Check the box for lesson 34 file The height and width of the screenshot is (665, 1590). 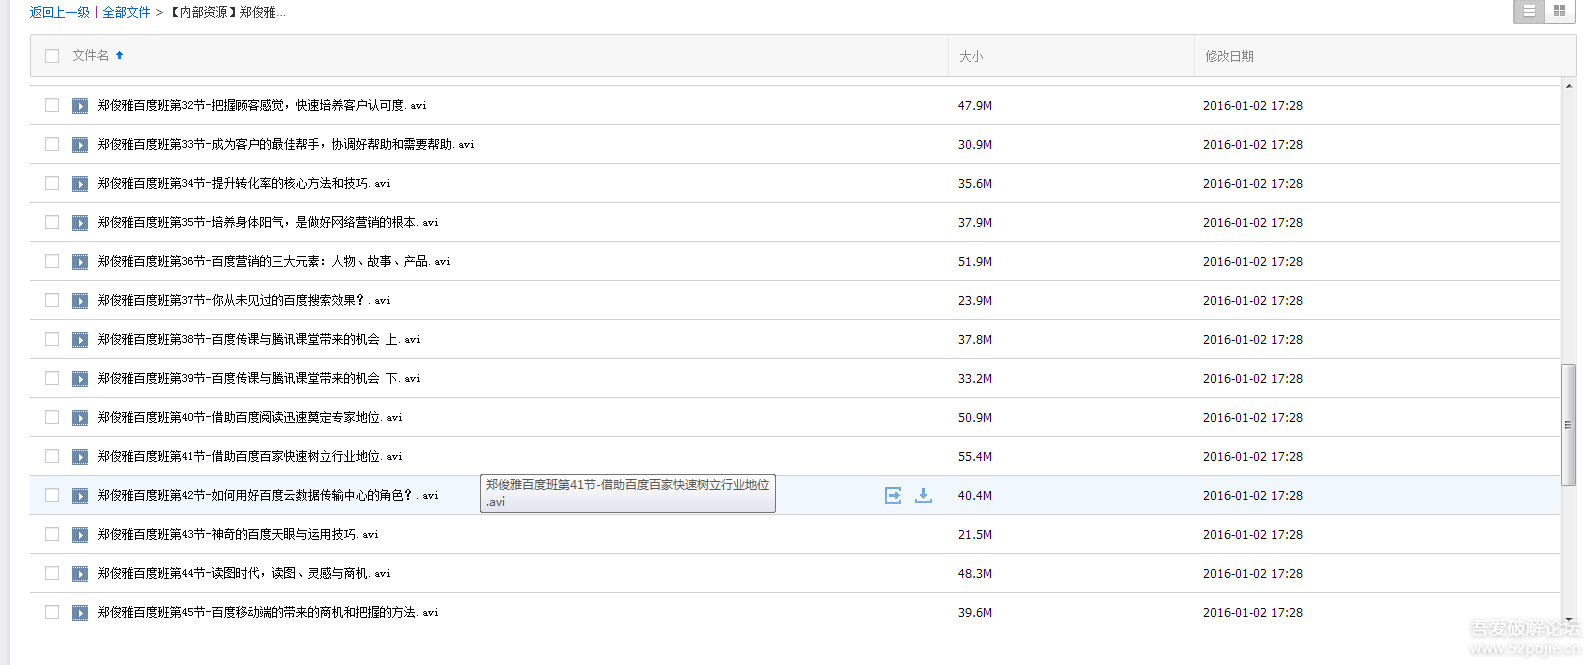52,183
